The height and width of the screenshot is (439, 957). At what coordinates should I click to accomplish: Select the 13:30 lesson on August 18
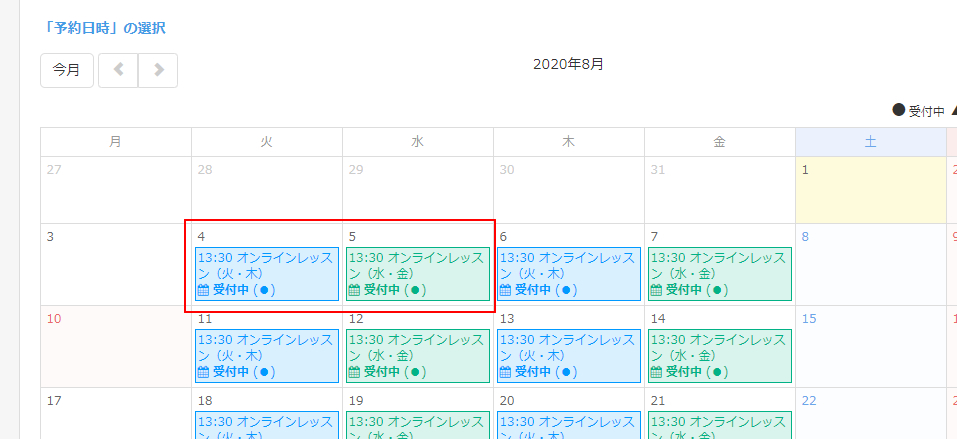point(266,426)
